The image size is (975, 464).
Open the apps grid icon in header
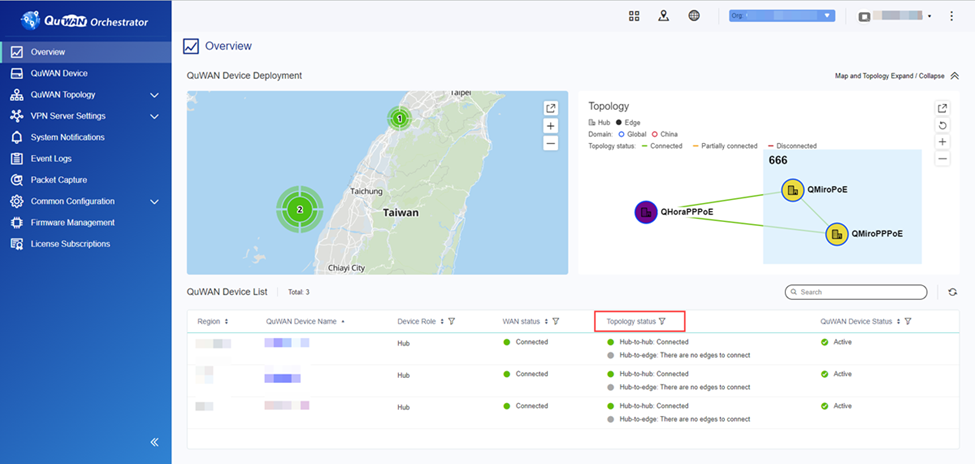[x=634, y=16]
